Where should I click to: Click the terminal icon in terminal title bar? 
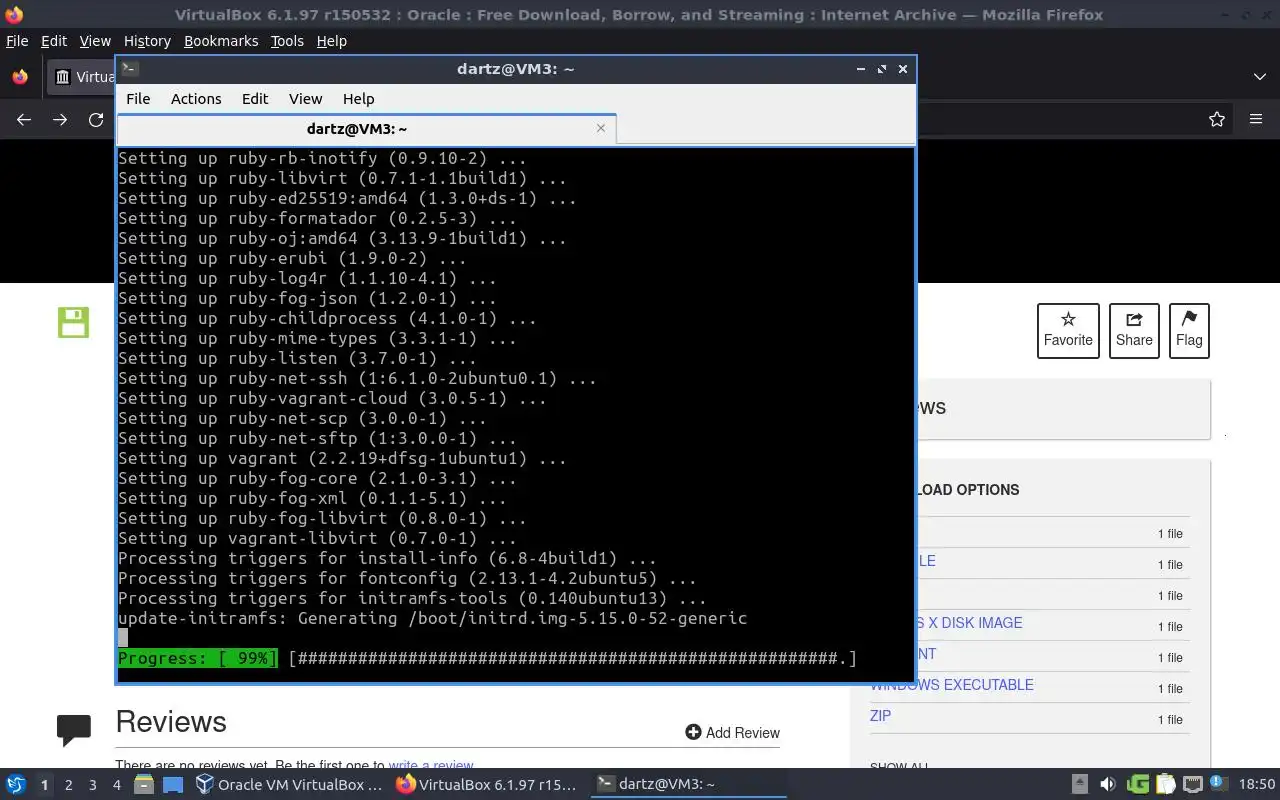[x=130, y=69]
